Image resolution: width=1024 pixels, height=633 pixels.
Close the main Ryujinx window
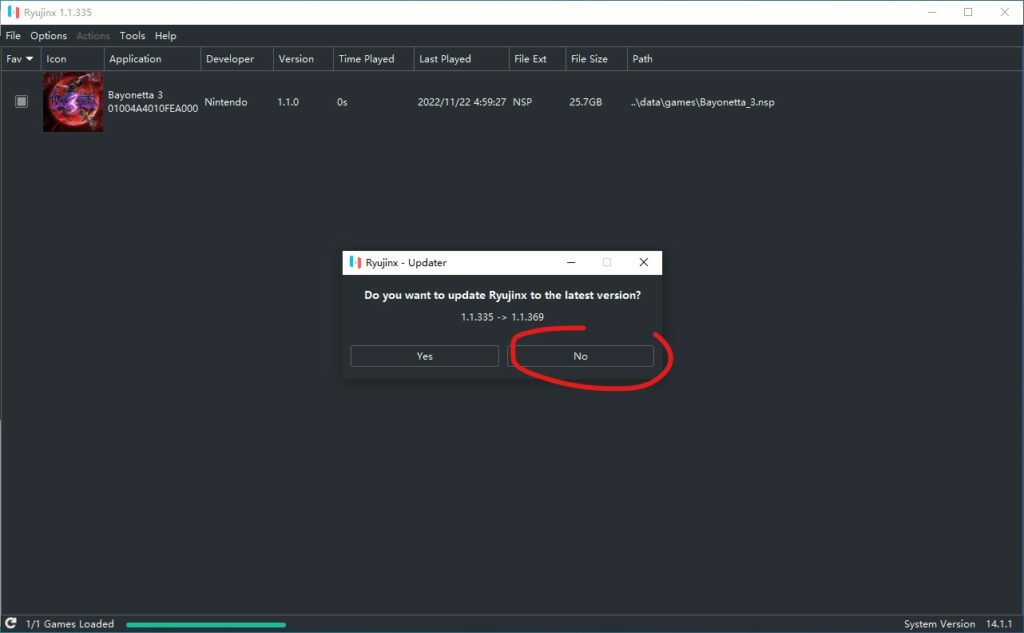pos(1004,12)
